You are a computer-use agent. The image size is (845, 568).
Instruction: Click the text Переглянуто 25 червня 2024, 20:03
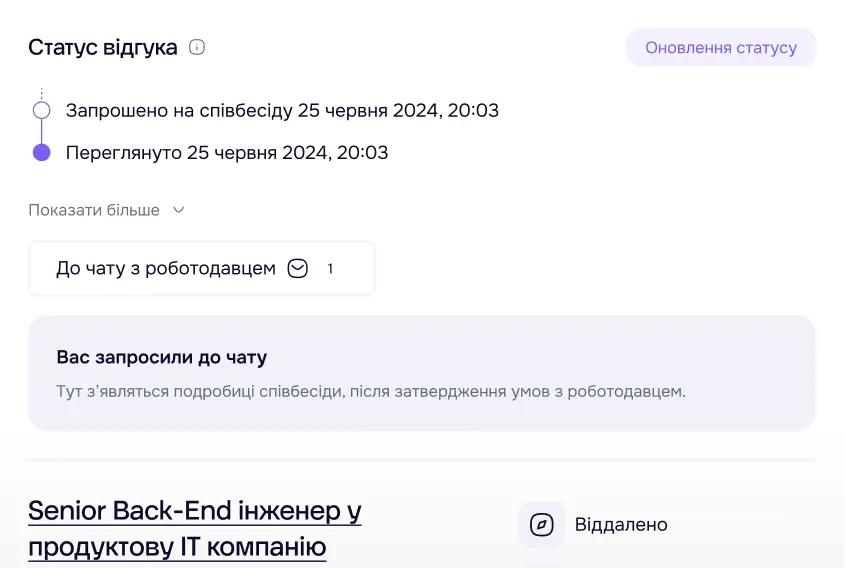[227, 153]
